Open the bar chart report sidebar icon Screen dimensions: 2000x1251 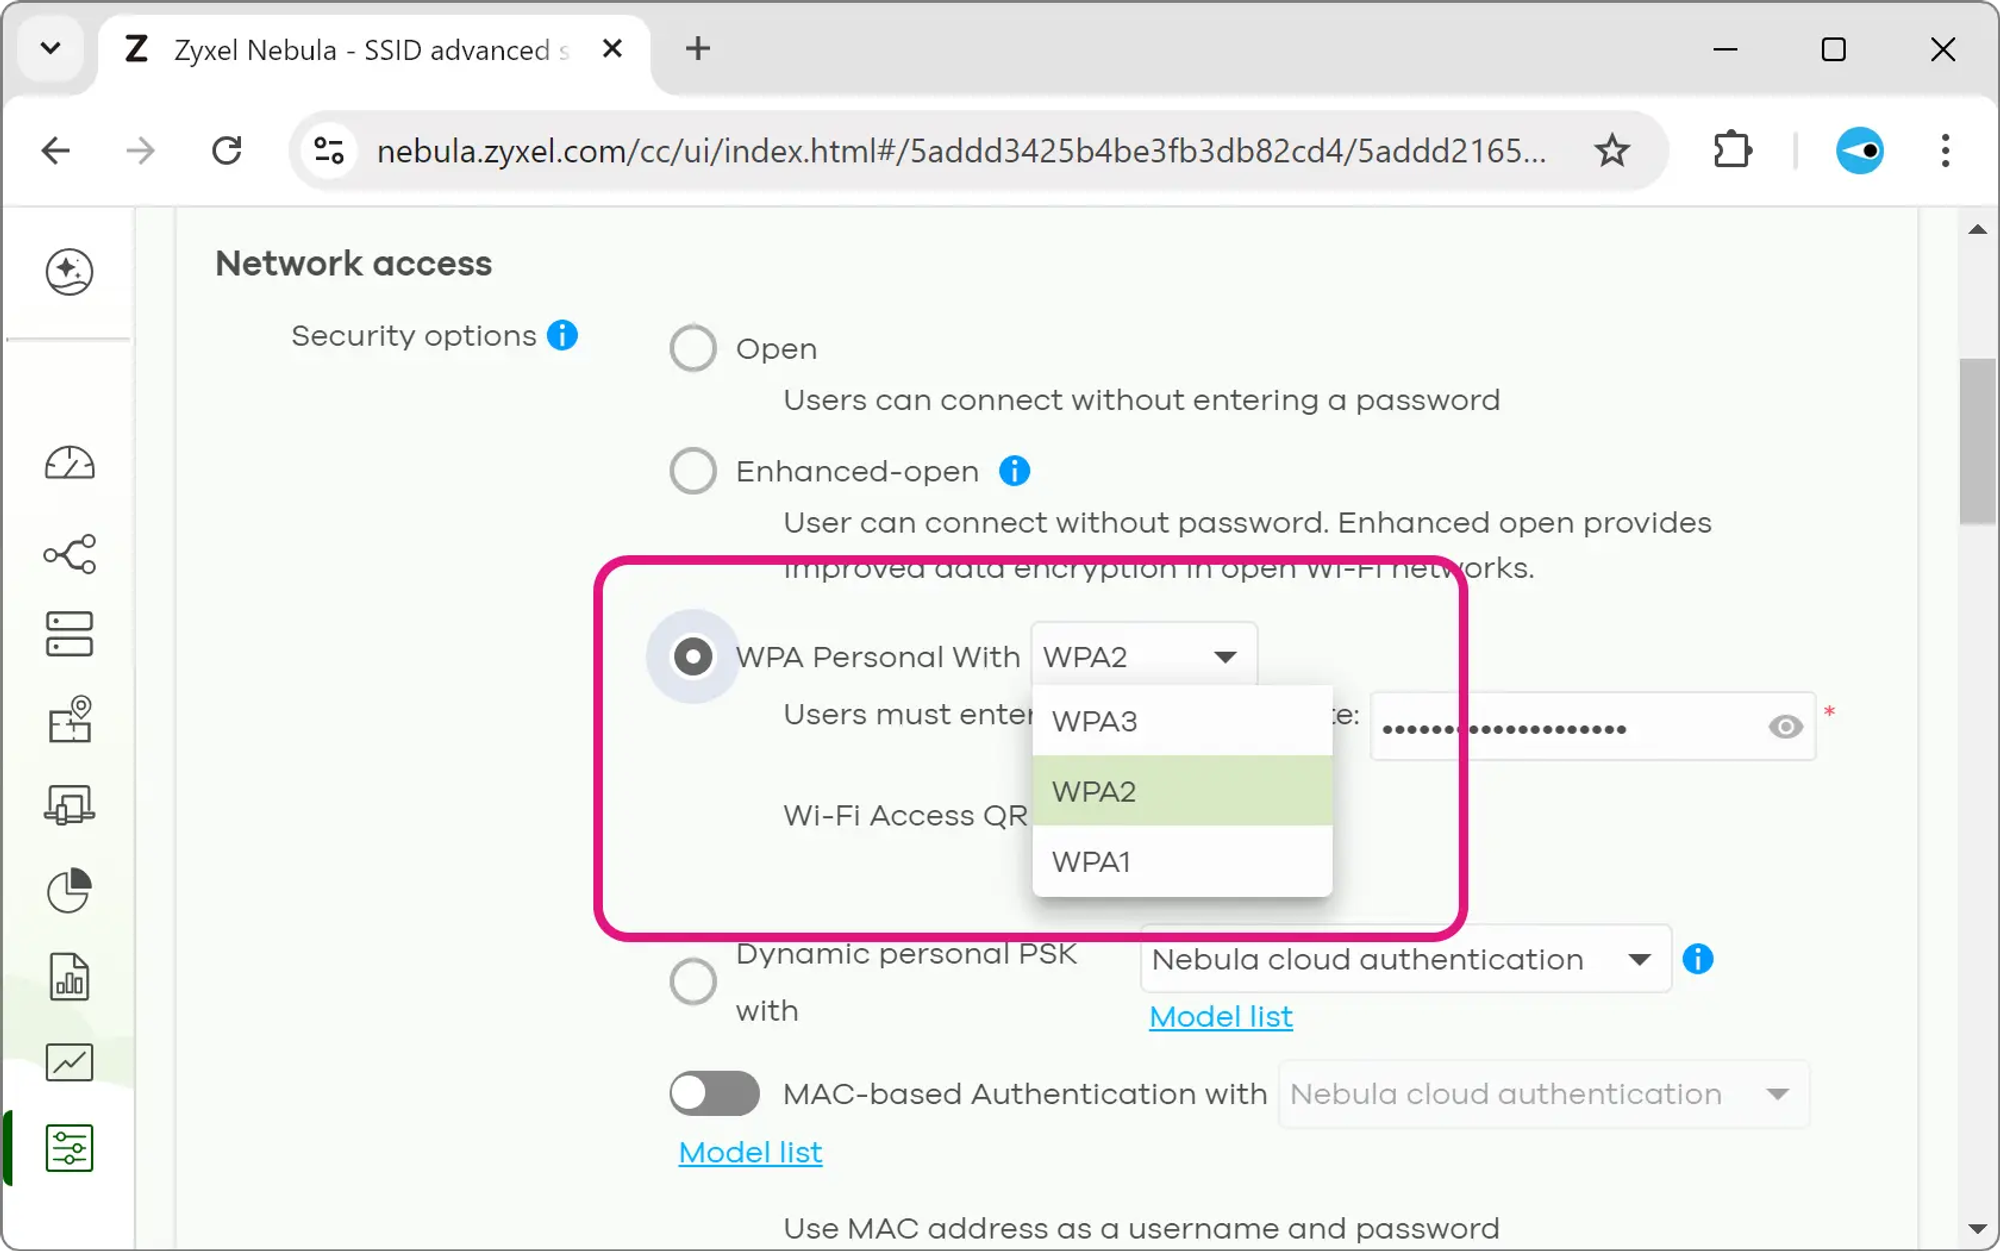[x=69, y=976]
